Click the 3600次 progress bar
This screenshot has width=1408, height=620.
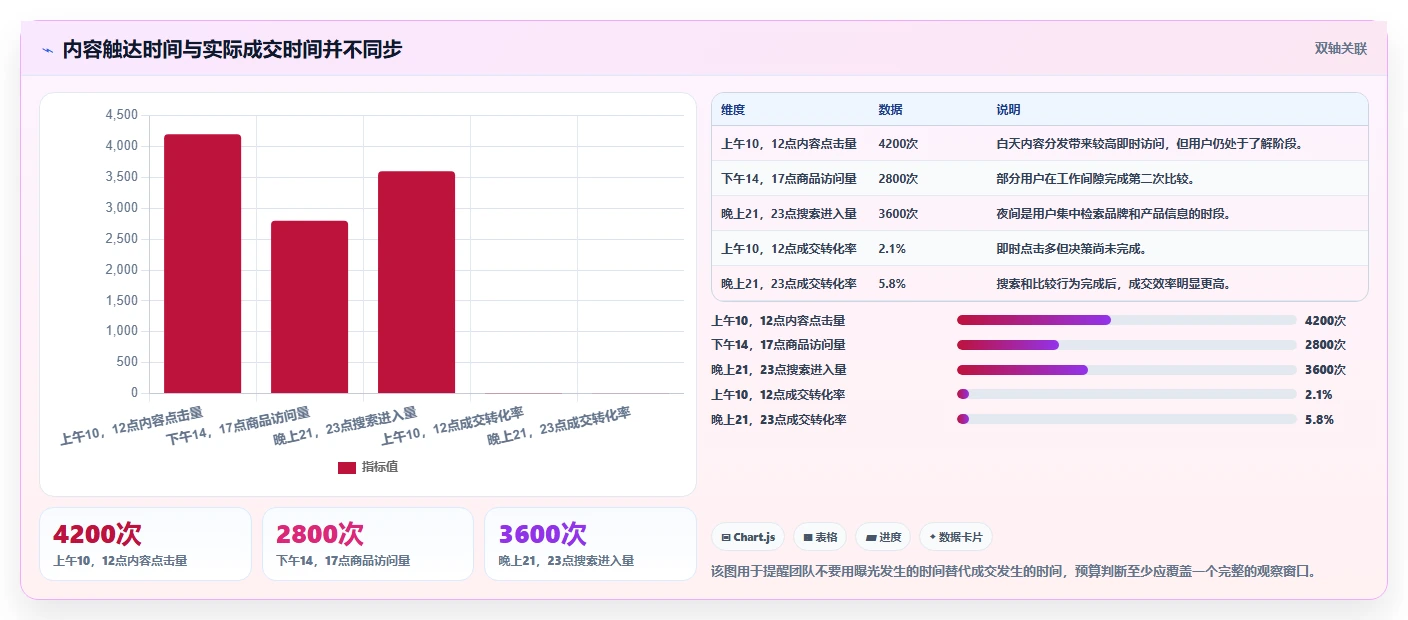pyautogui.click(x=1127, y=370)
